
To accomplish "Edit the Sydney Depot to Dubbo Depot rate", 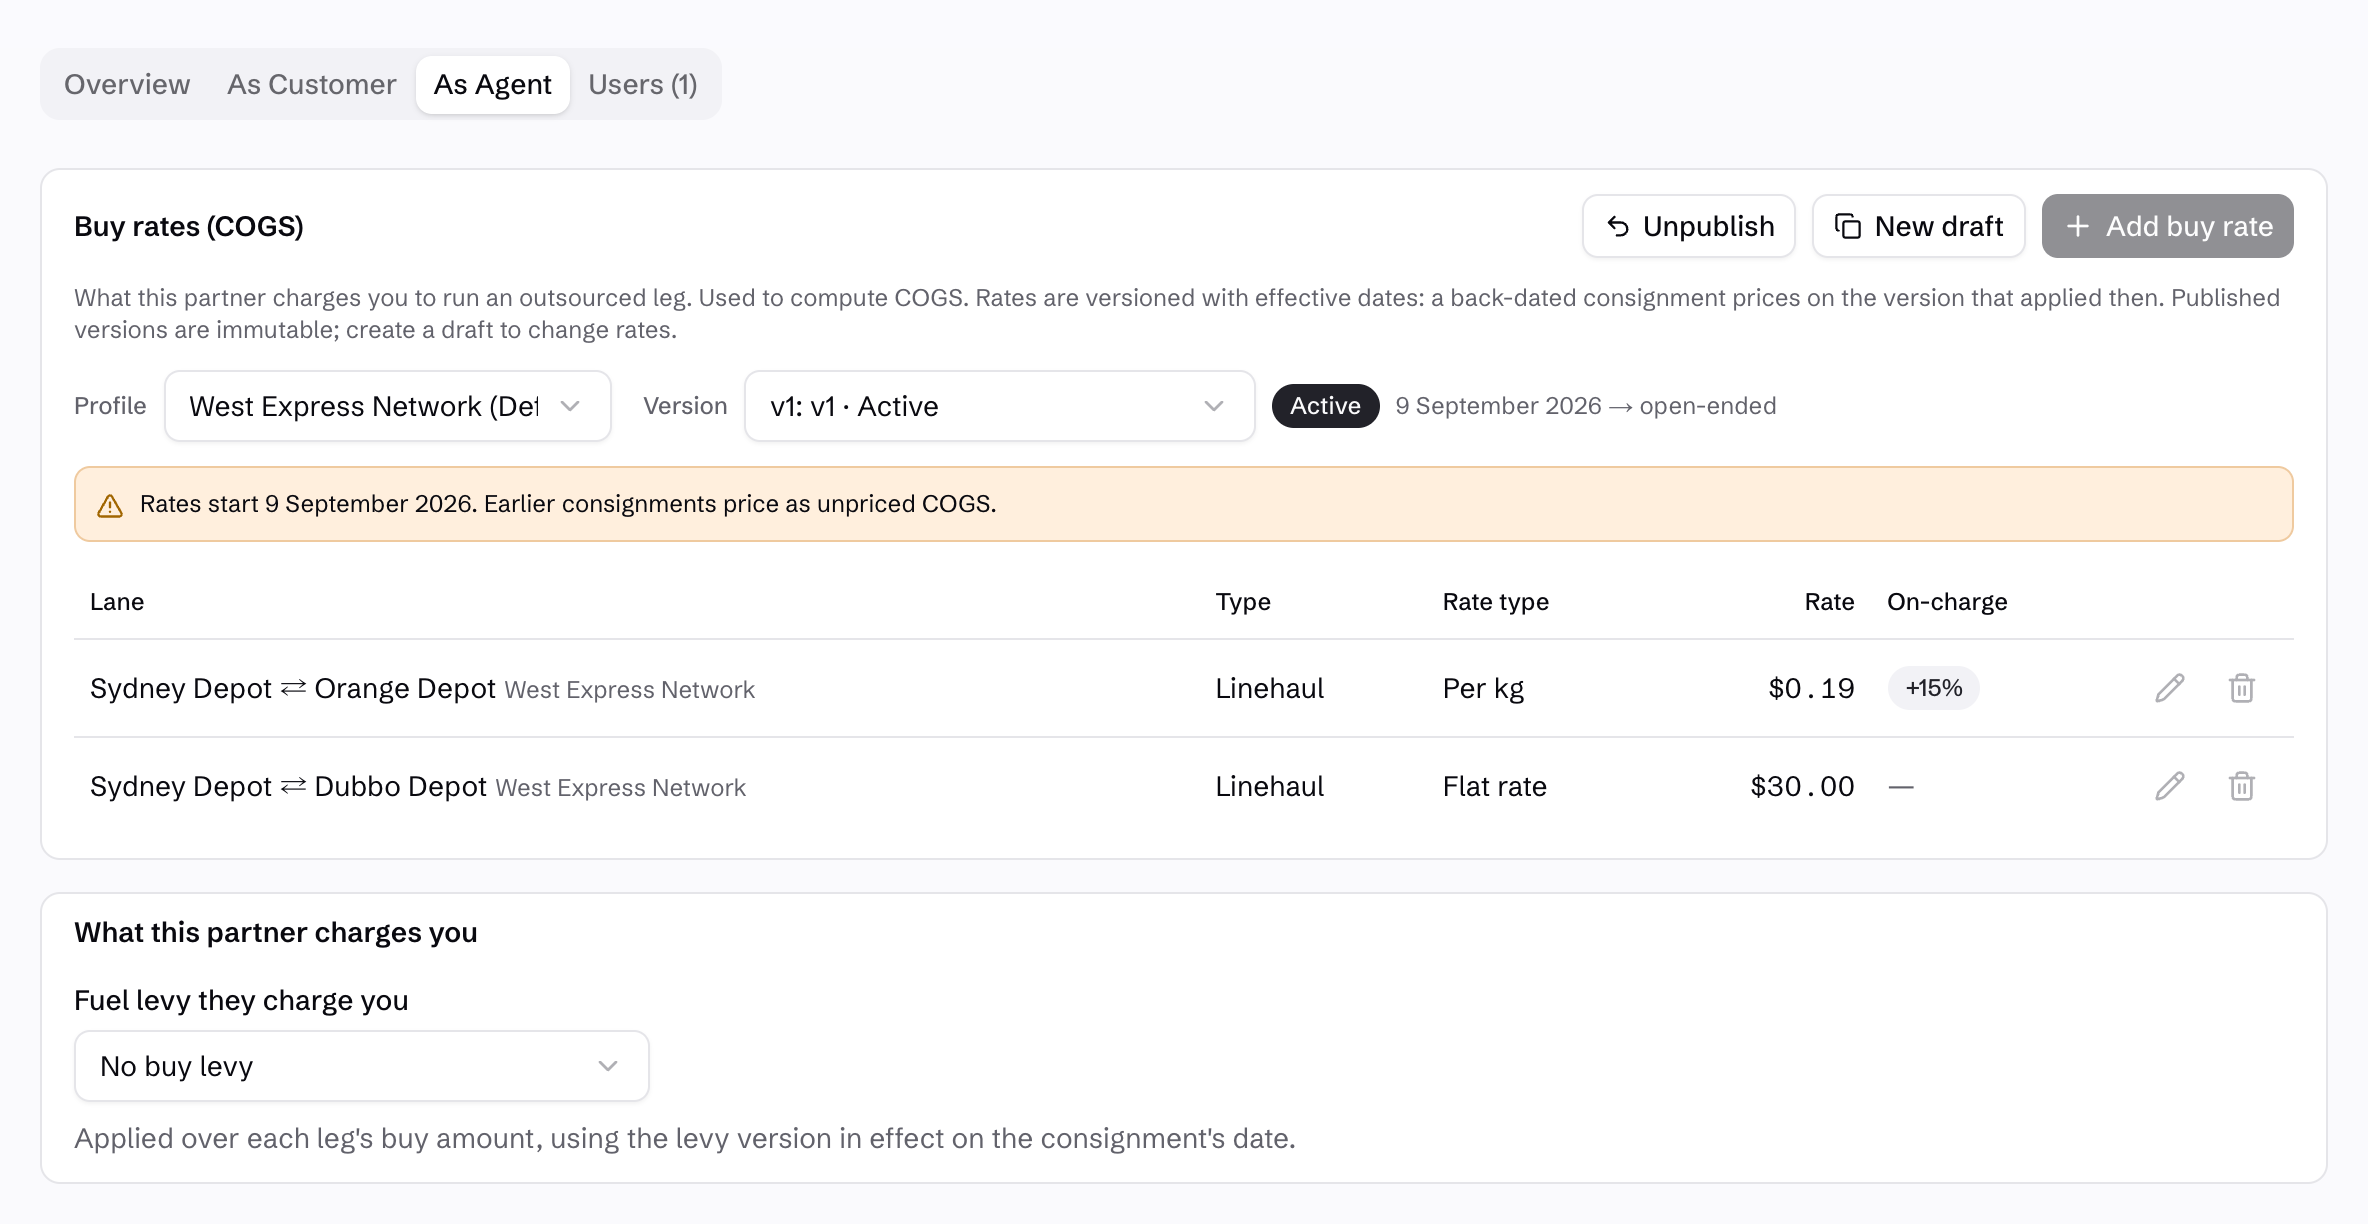I will pos(2169,786).
